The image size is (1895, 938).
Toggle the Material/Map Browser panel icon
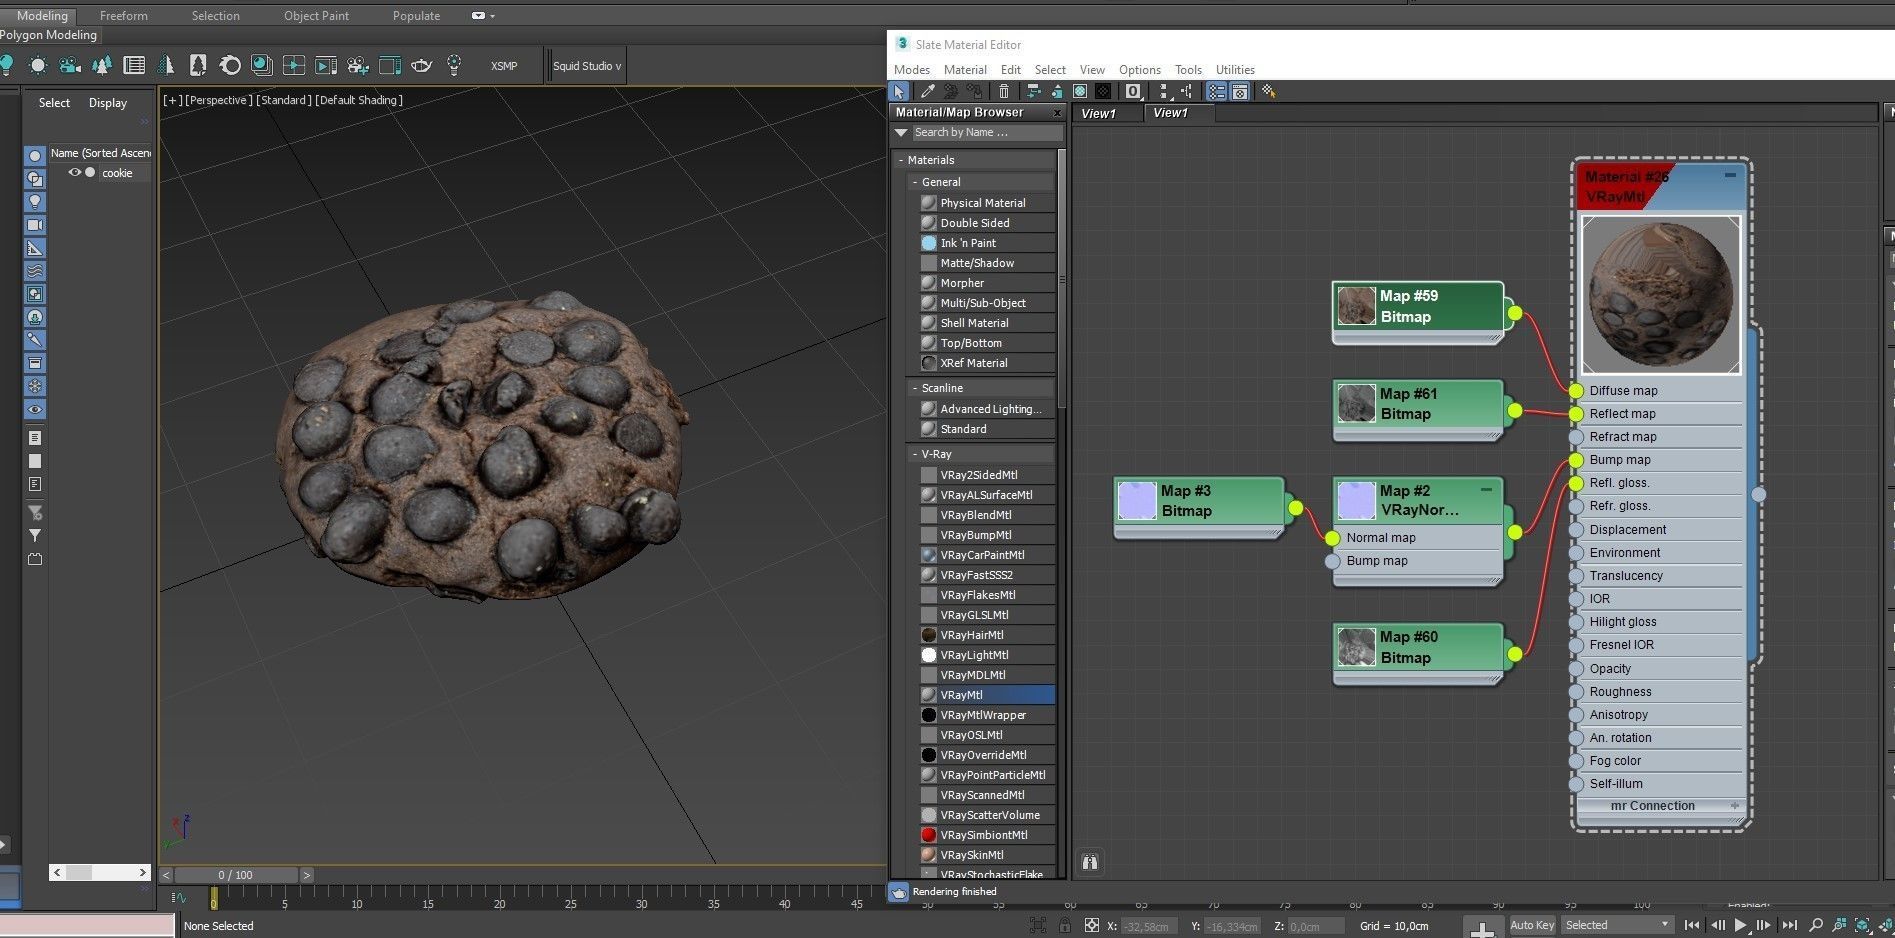tap(1216, 91)
